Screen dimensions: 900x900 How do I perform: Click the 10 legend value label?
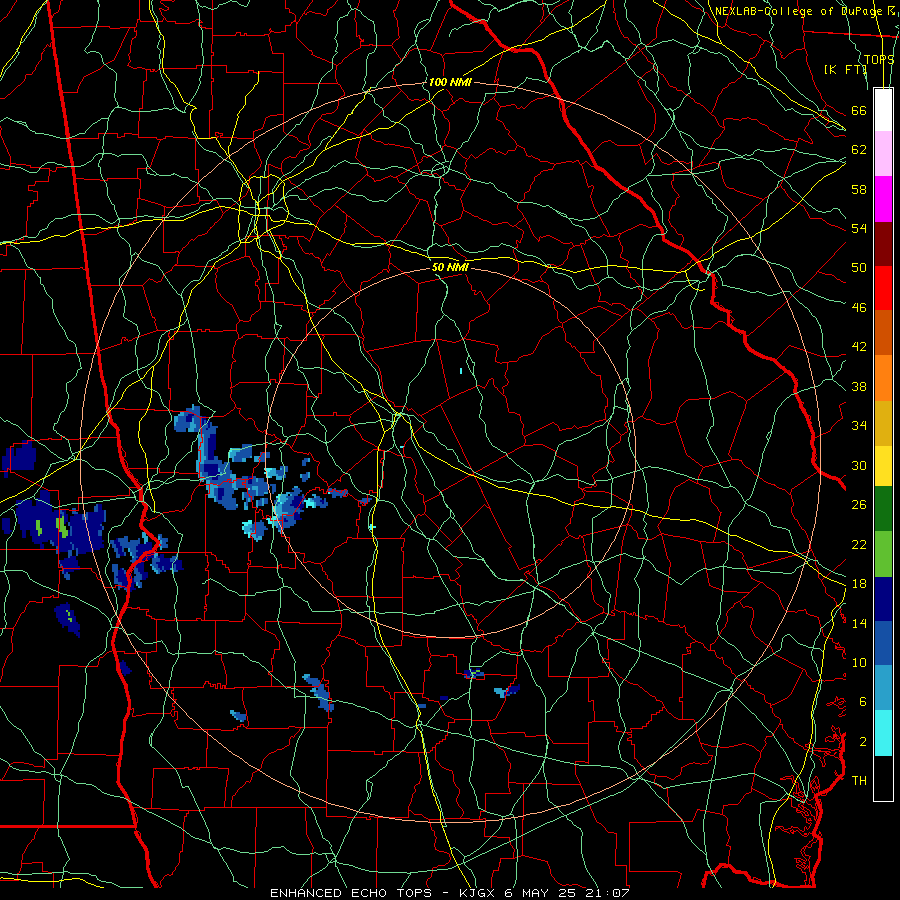(859, 662)
